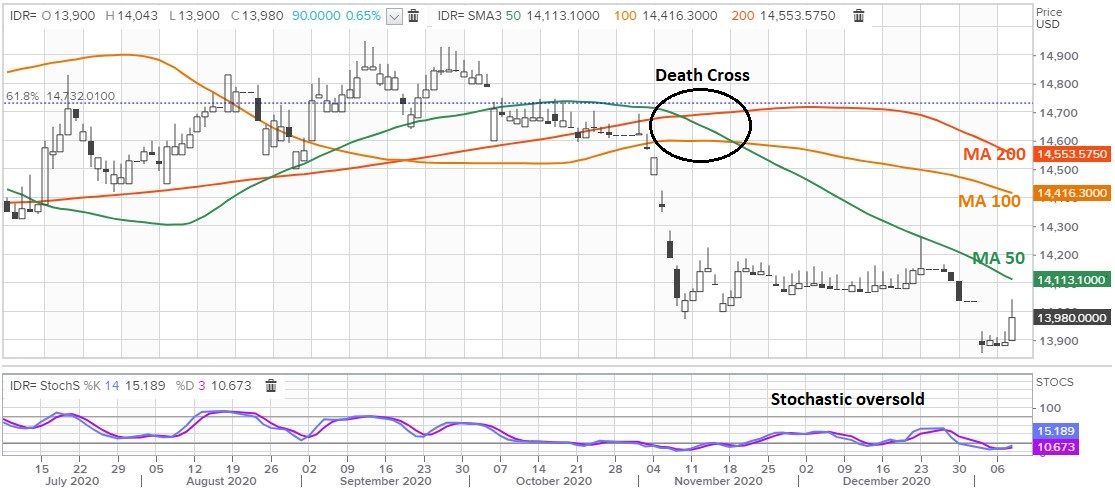Click the July 2020 label on time axis
The image size is (1115, 490).
72,481
